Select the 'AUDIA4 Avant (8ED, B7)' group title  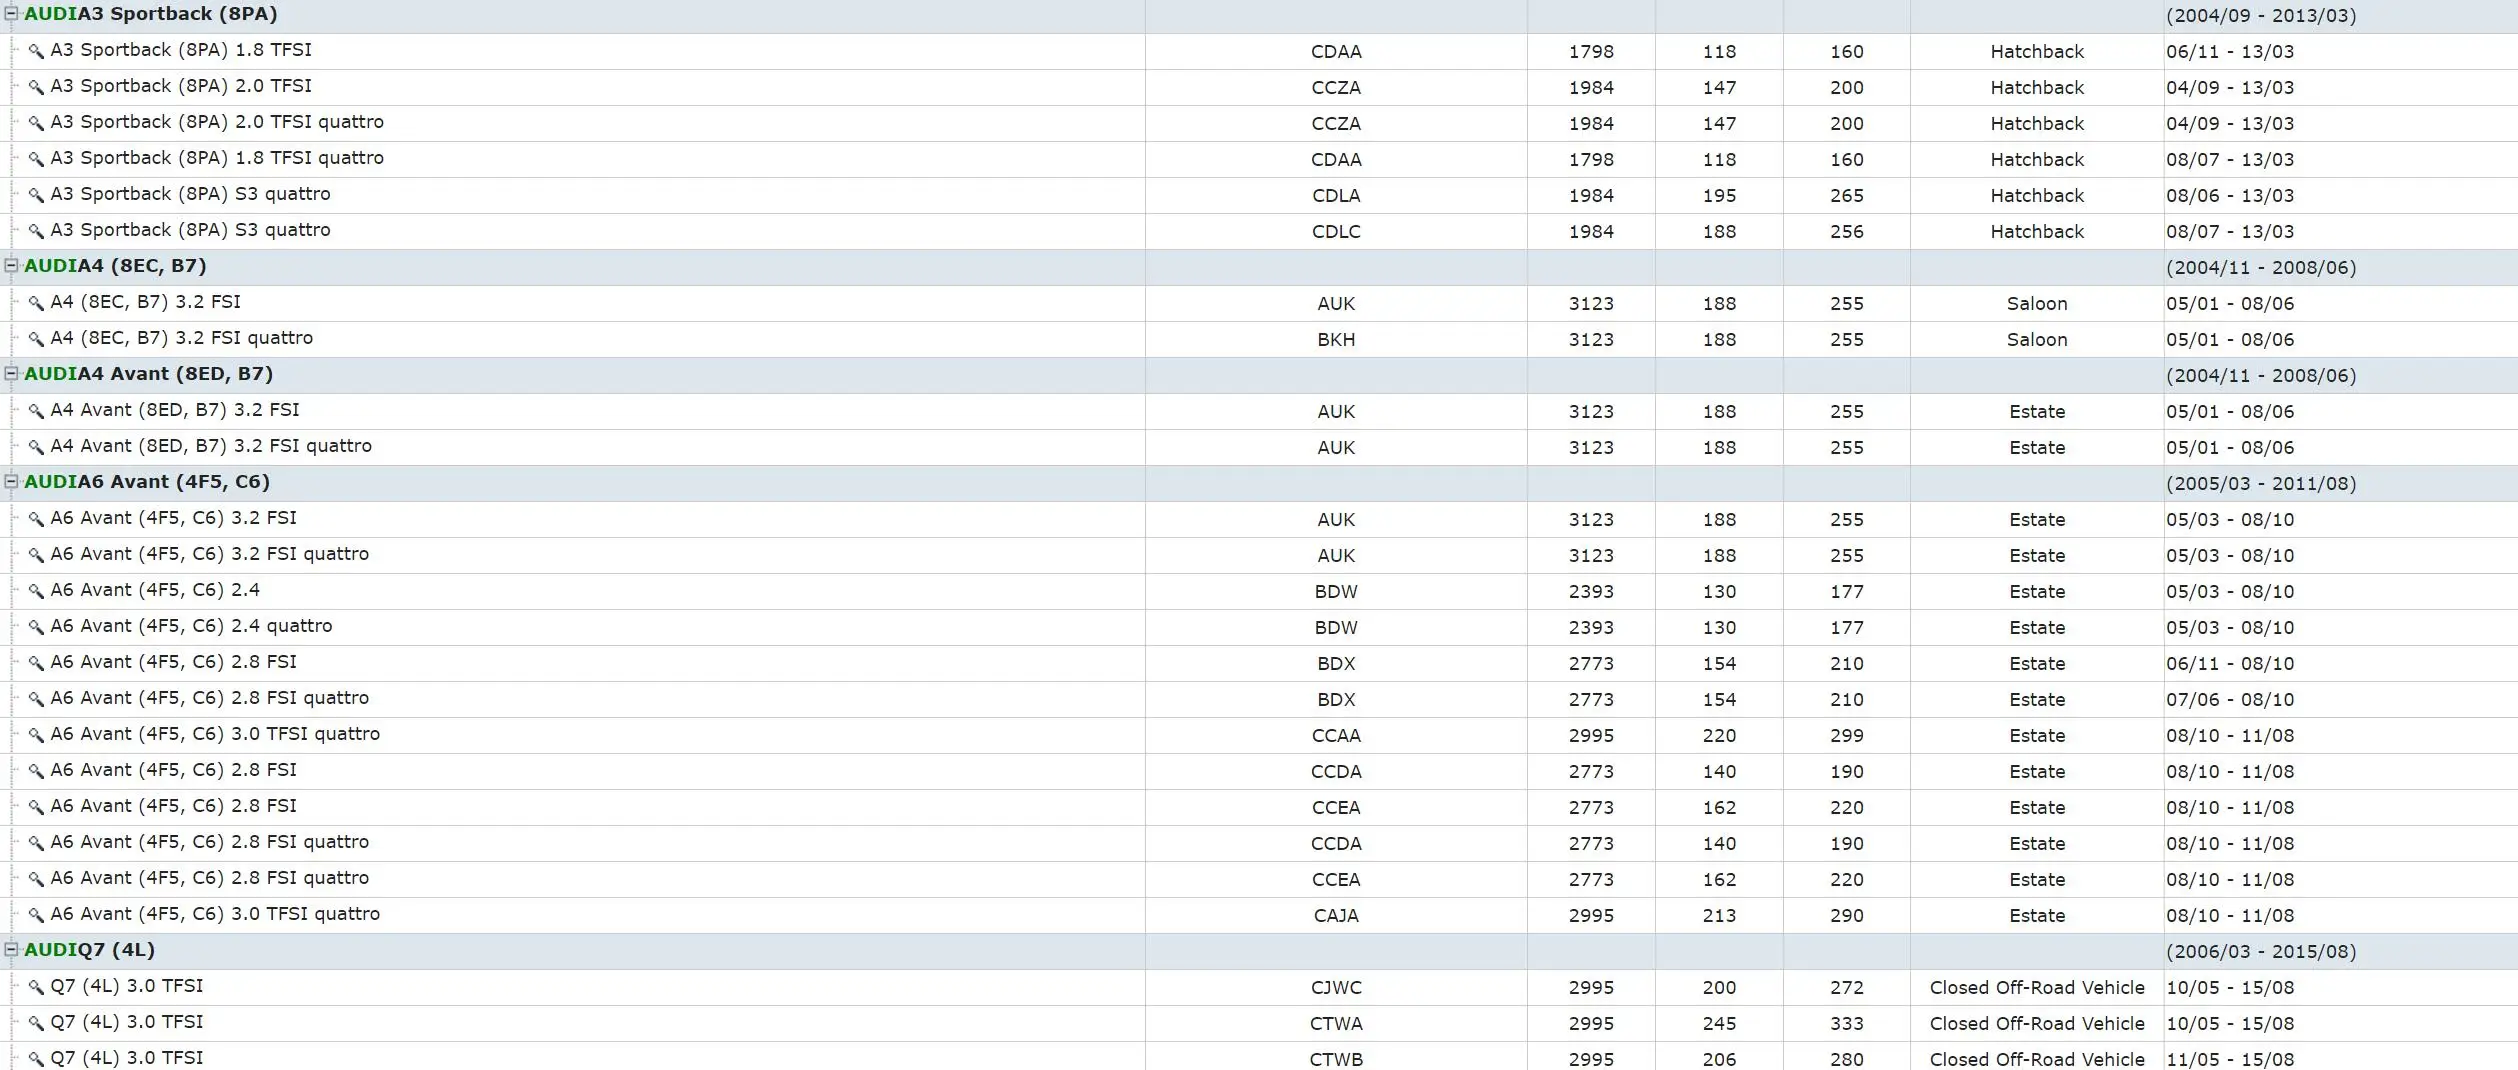(148, 374)
